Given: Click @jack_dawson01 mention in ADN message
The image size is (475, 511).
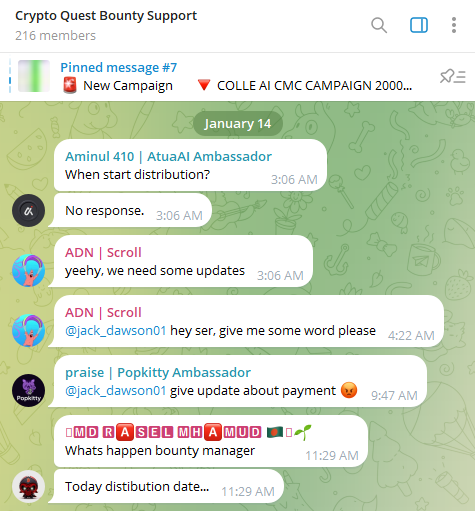Looking at the screenshot, I should click(x=116, y=331).
